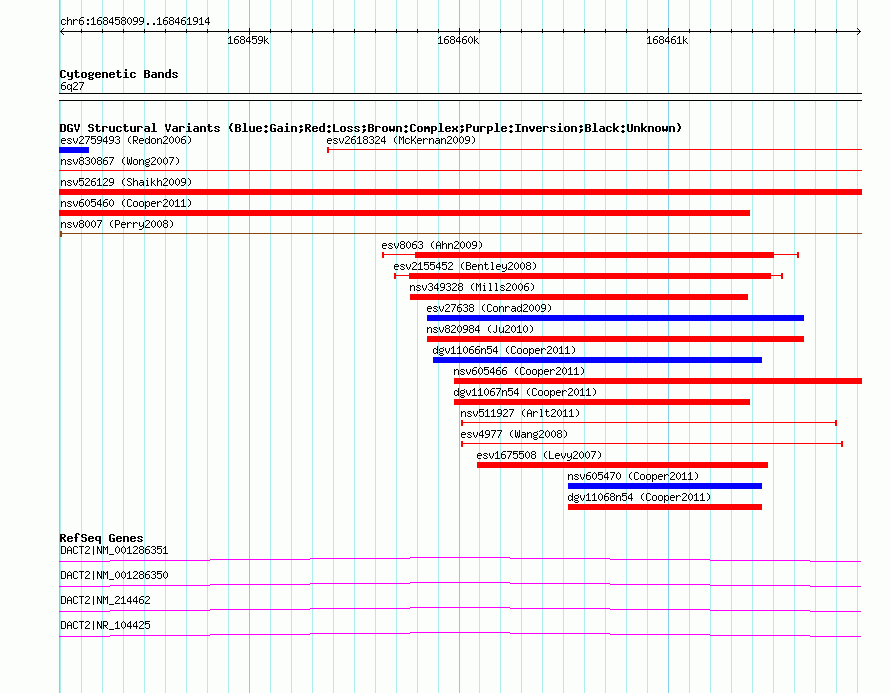The image size is (890, 693).
Task: Select the nsv820984 (Ju2010) label
Action: click(x=480, y=329)
